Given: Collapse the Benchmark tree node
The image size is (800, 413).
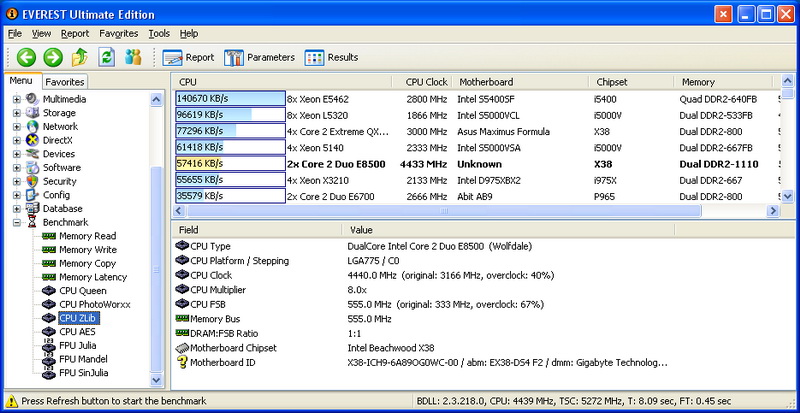Looking at the screenshot, I should (16, 223).
